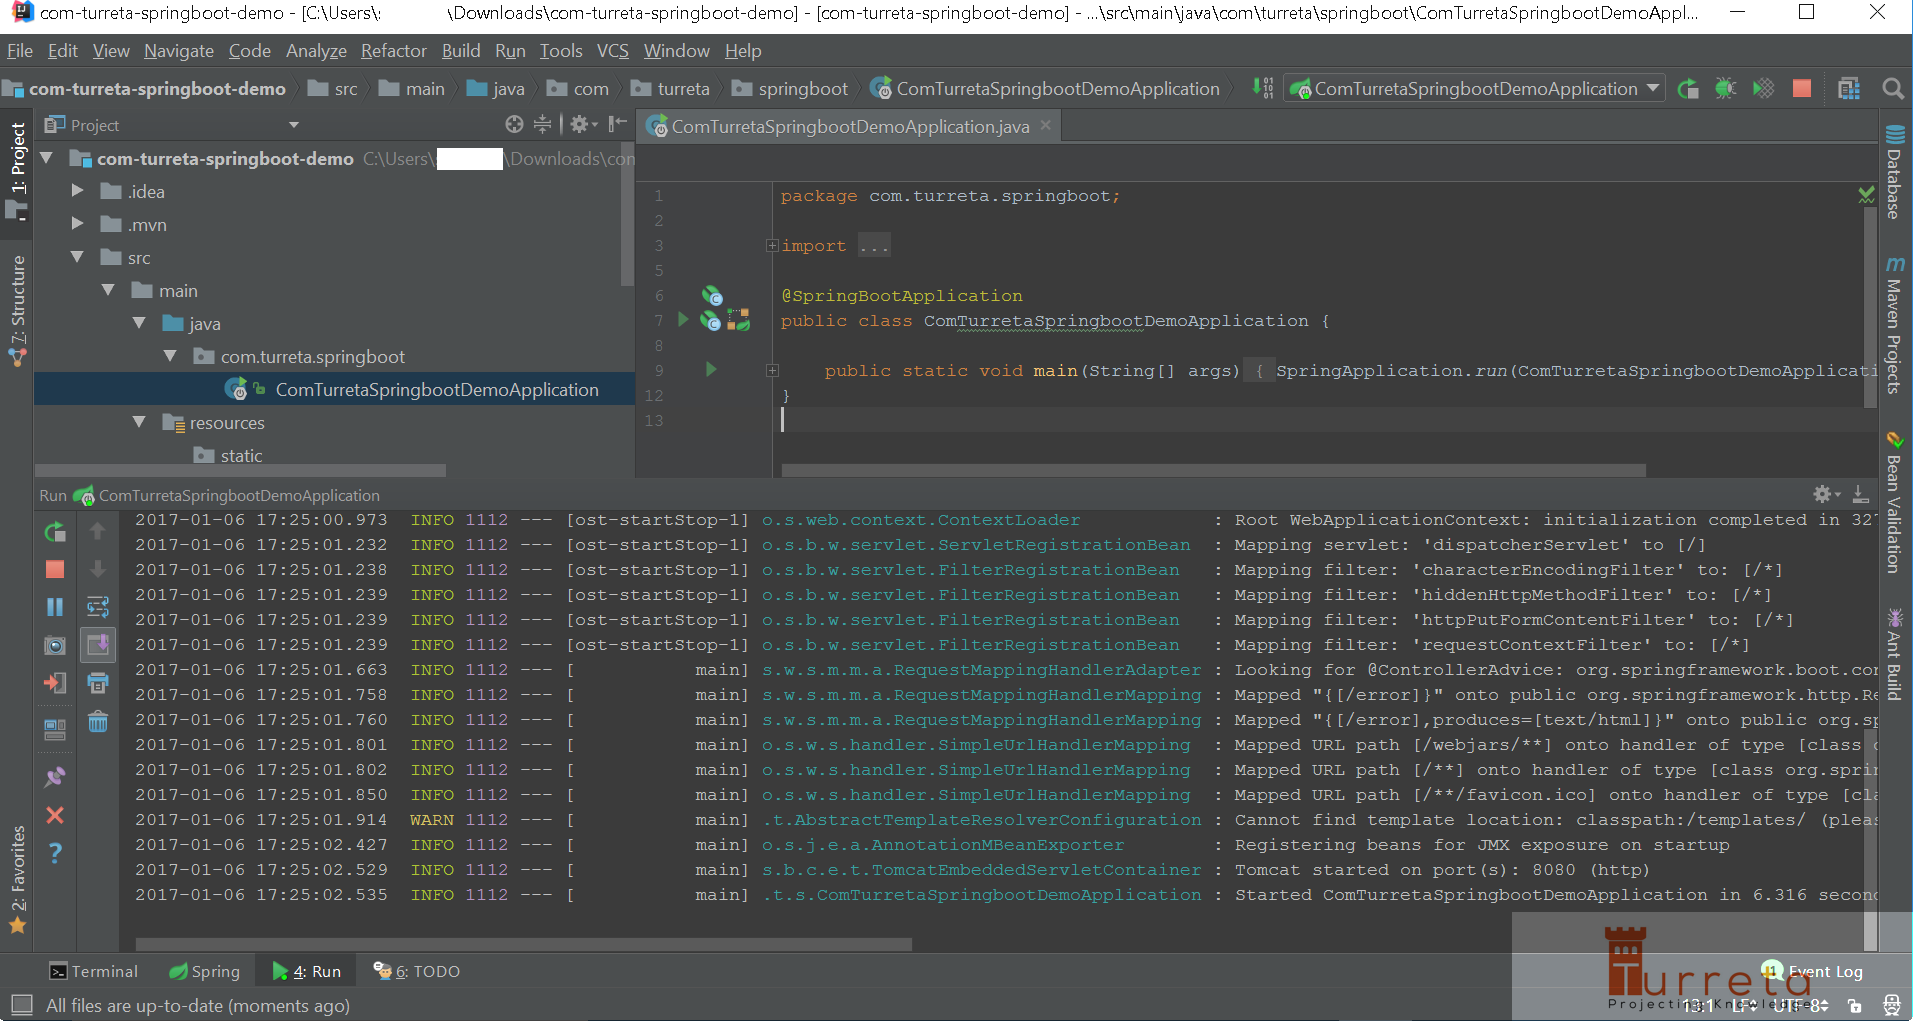This screenshot has width=1913, height=1021.
Task: Open the TODO tool window
Action: (416, 971)
